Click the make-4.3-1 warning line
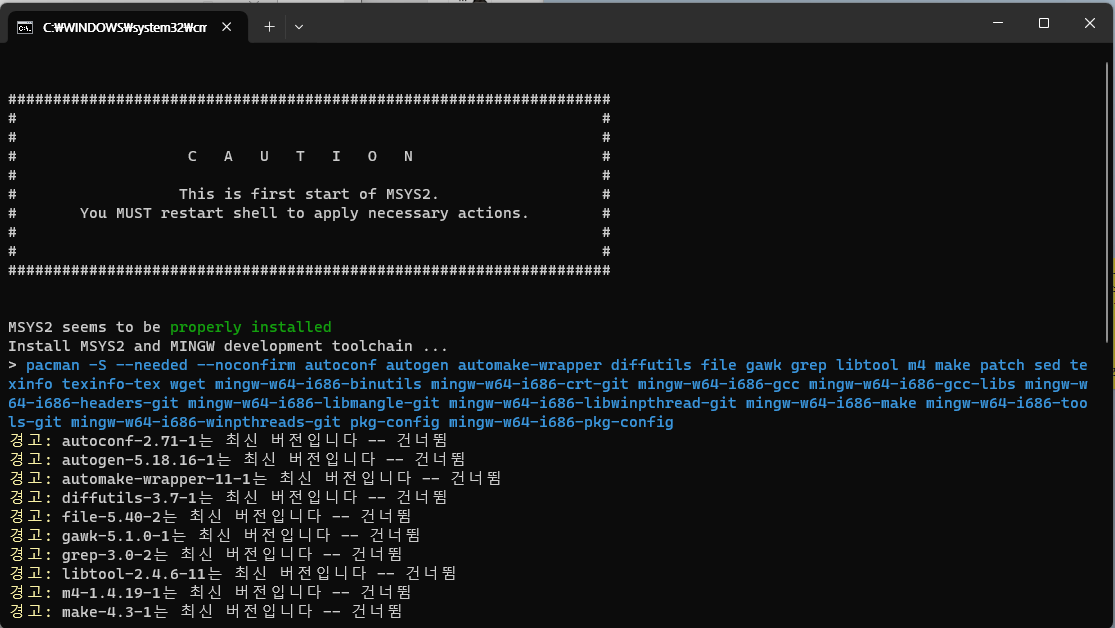 click(206, 612)
